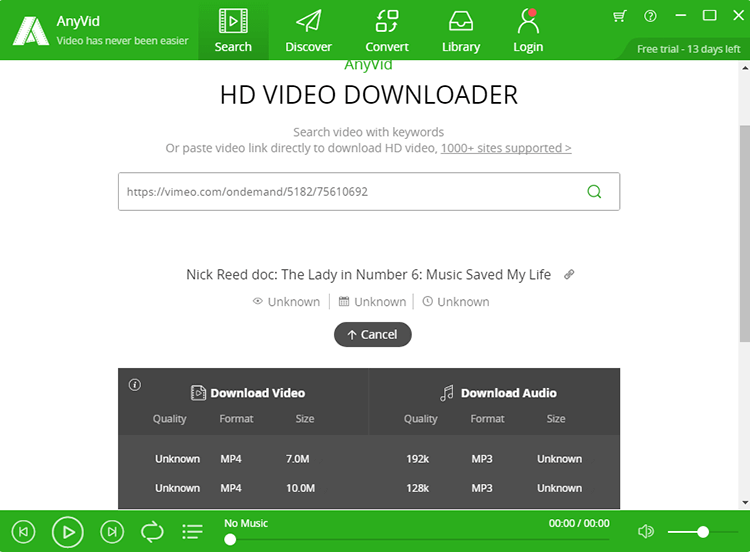Go to the Library tab

tap(461, 30)
